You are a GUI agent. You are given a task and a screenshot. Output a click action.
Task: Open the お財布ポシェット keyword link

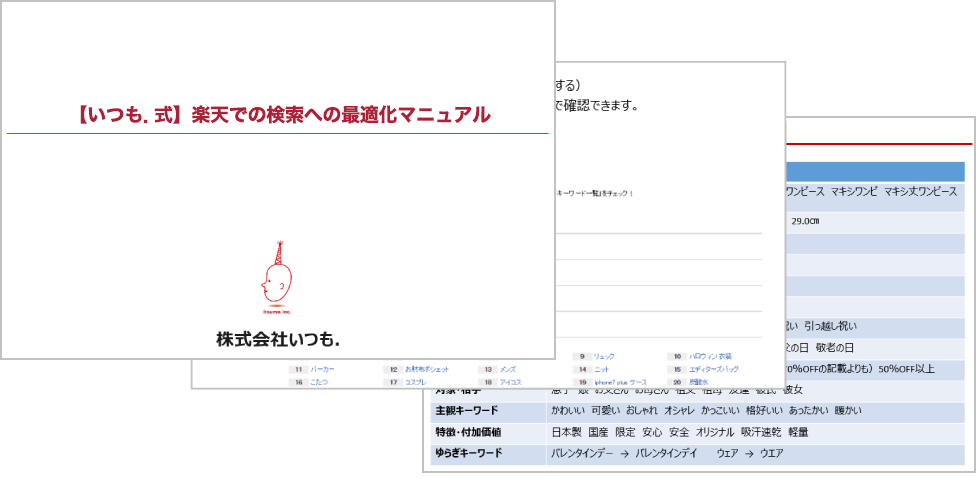[427, 370]
